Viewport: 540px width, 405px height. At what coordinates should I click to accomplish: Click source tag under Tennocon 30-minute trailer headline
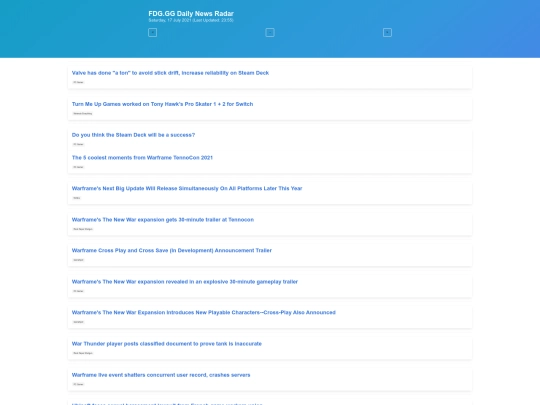click(83, 229)
